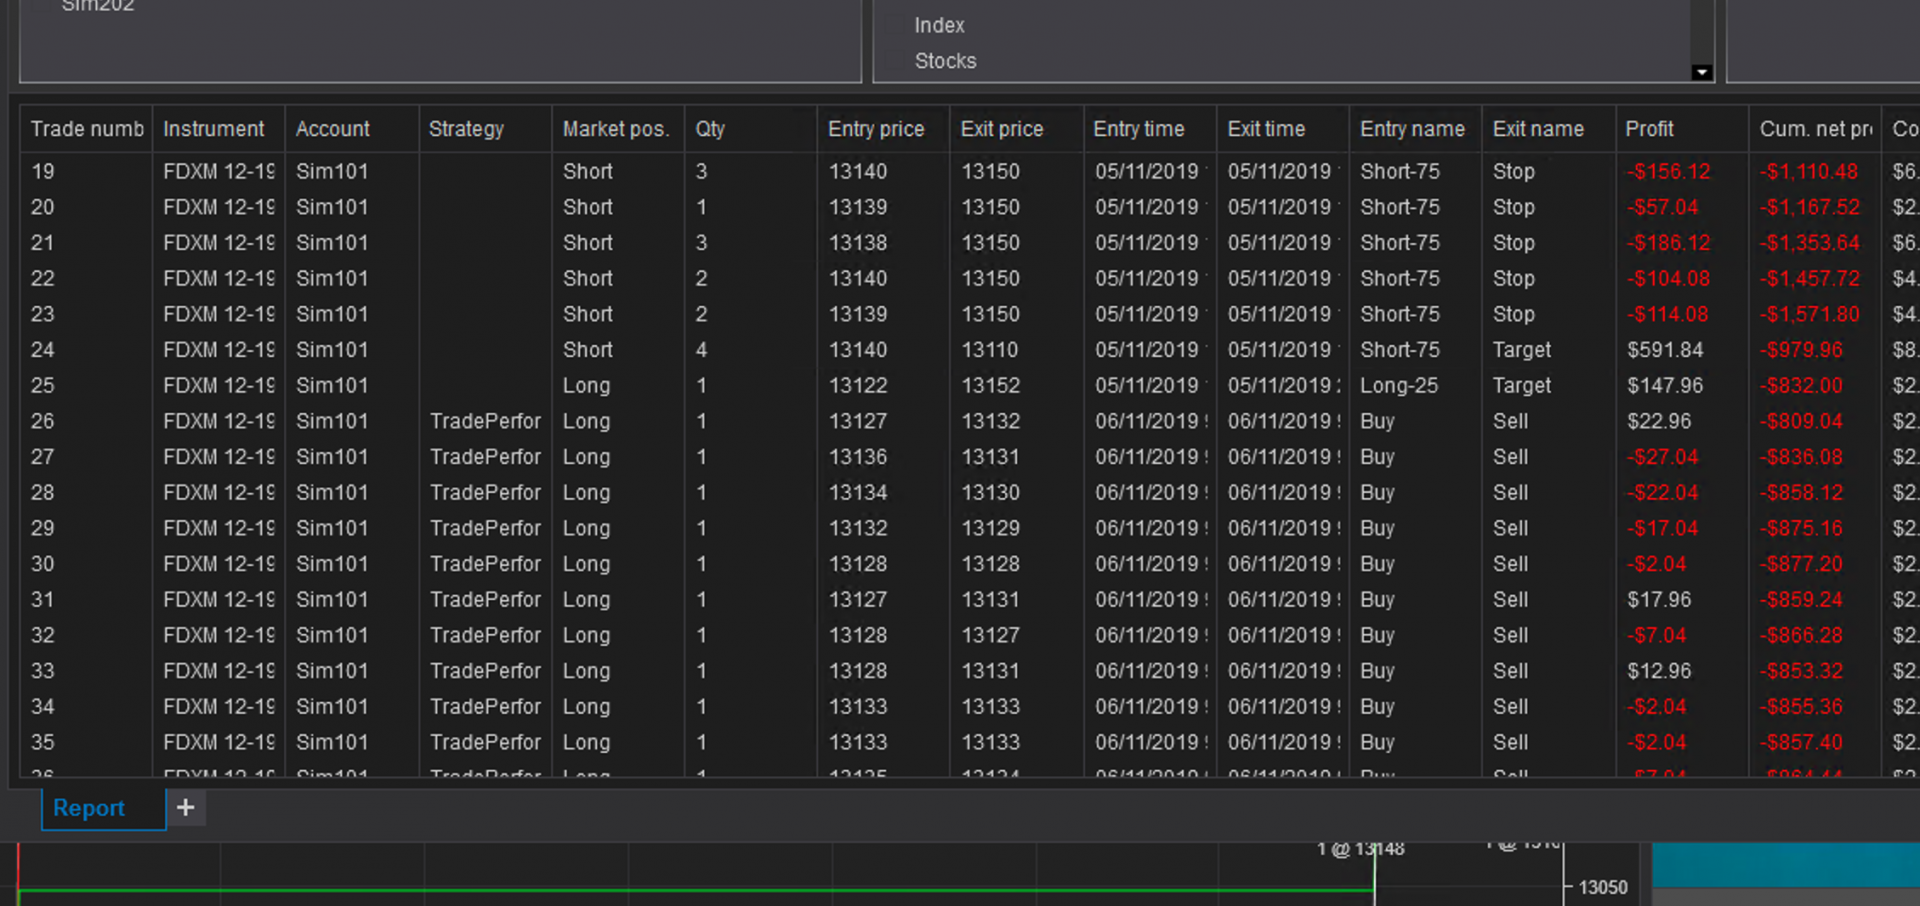The image size is (1920, 906).
Task: Click Target exit name in trade 24 row
Action: click(x=1522, y=350)
